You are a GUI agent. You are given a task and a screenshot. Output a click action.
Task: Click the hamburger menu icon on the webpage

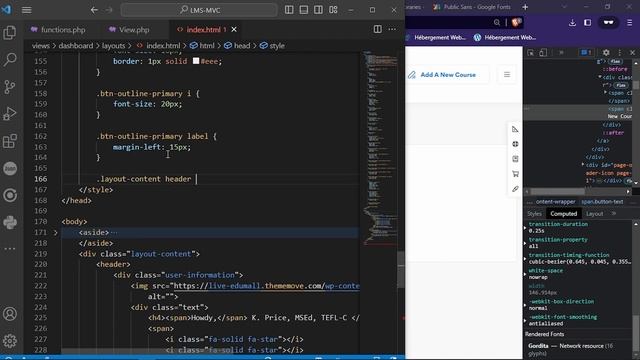(x=507, y=75)
